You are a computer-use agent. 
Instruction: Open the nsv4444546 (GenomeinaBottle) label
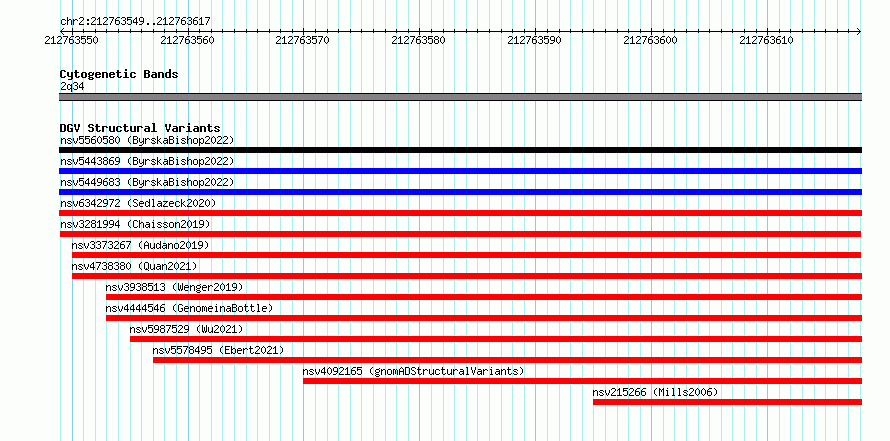tap(190, 308)
